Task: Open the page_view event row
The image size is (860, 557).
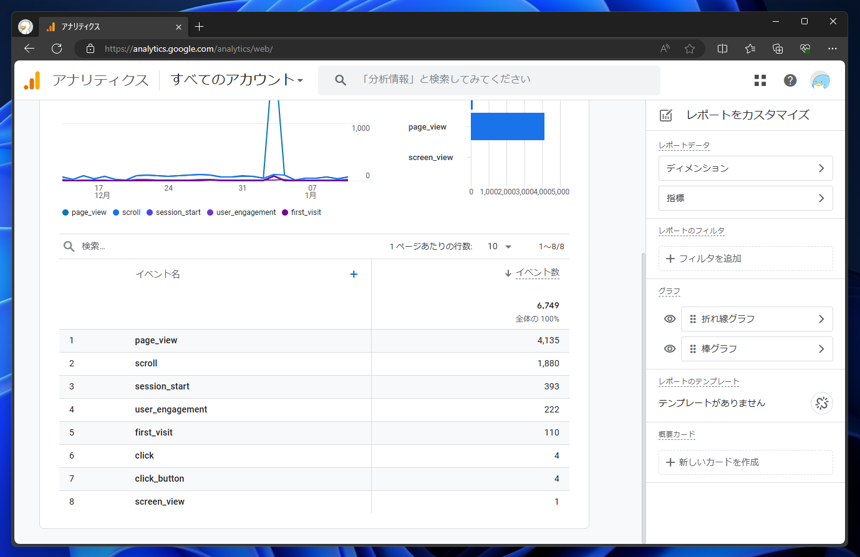Action: [x=314, y=340]
